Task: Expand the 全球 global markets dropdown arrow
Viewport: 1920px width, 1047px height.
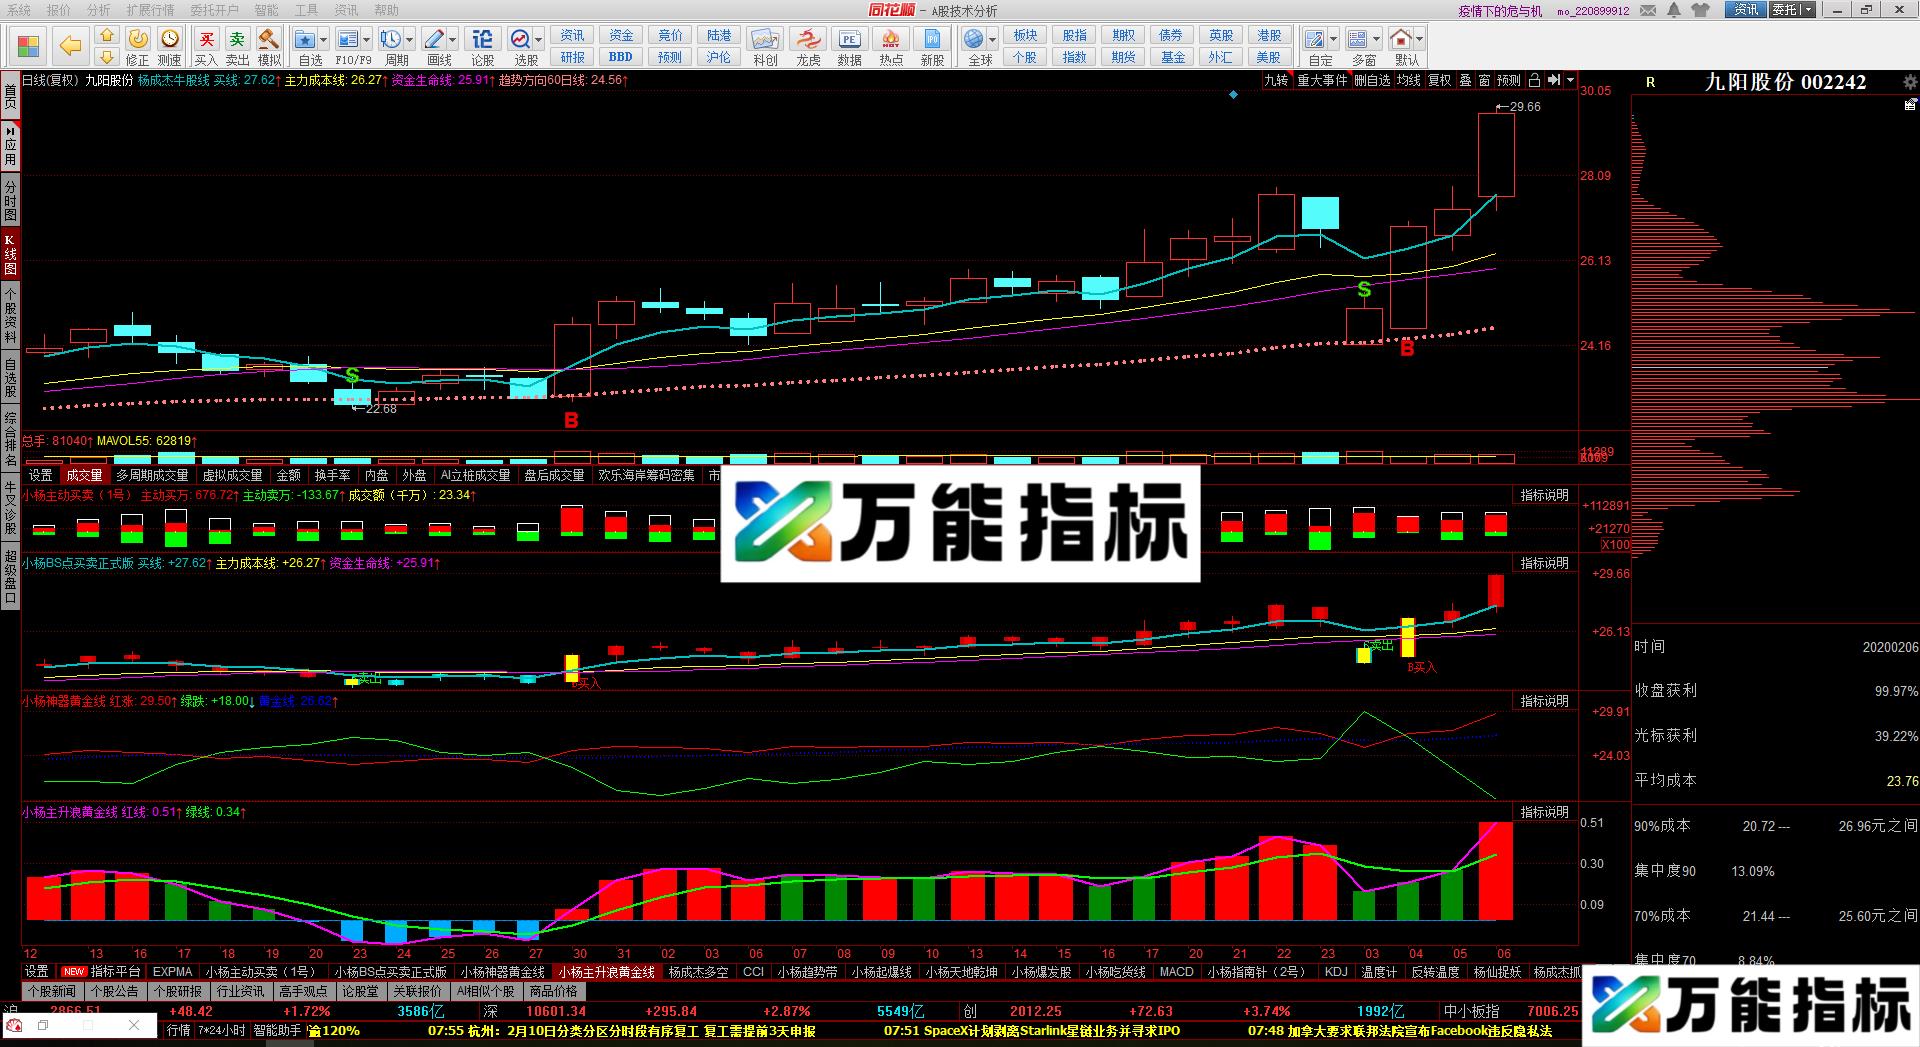Action: (x=992, y=40)
